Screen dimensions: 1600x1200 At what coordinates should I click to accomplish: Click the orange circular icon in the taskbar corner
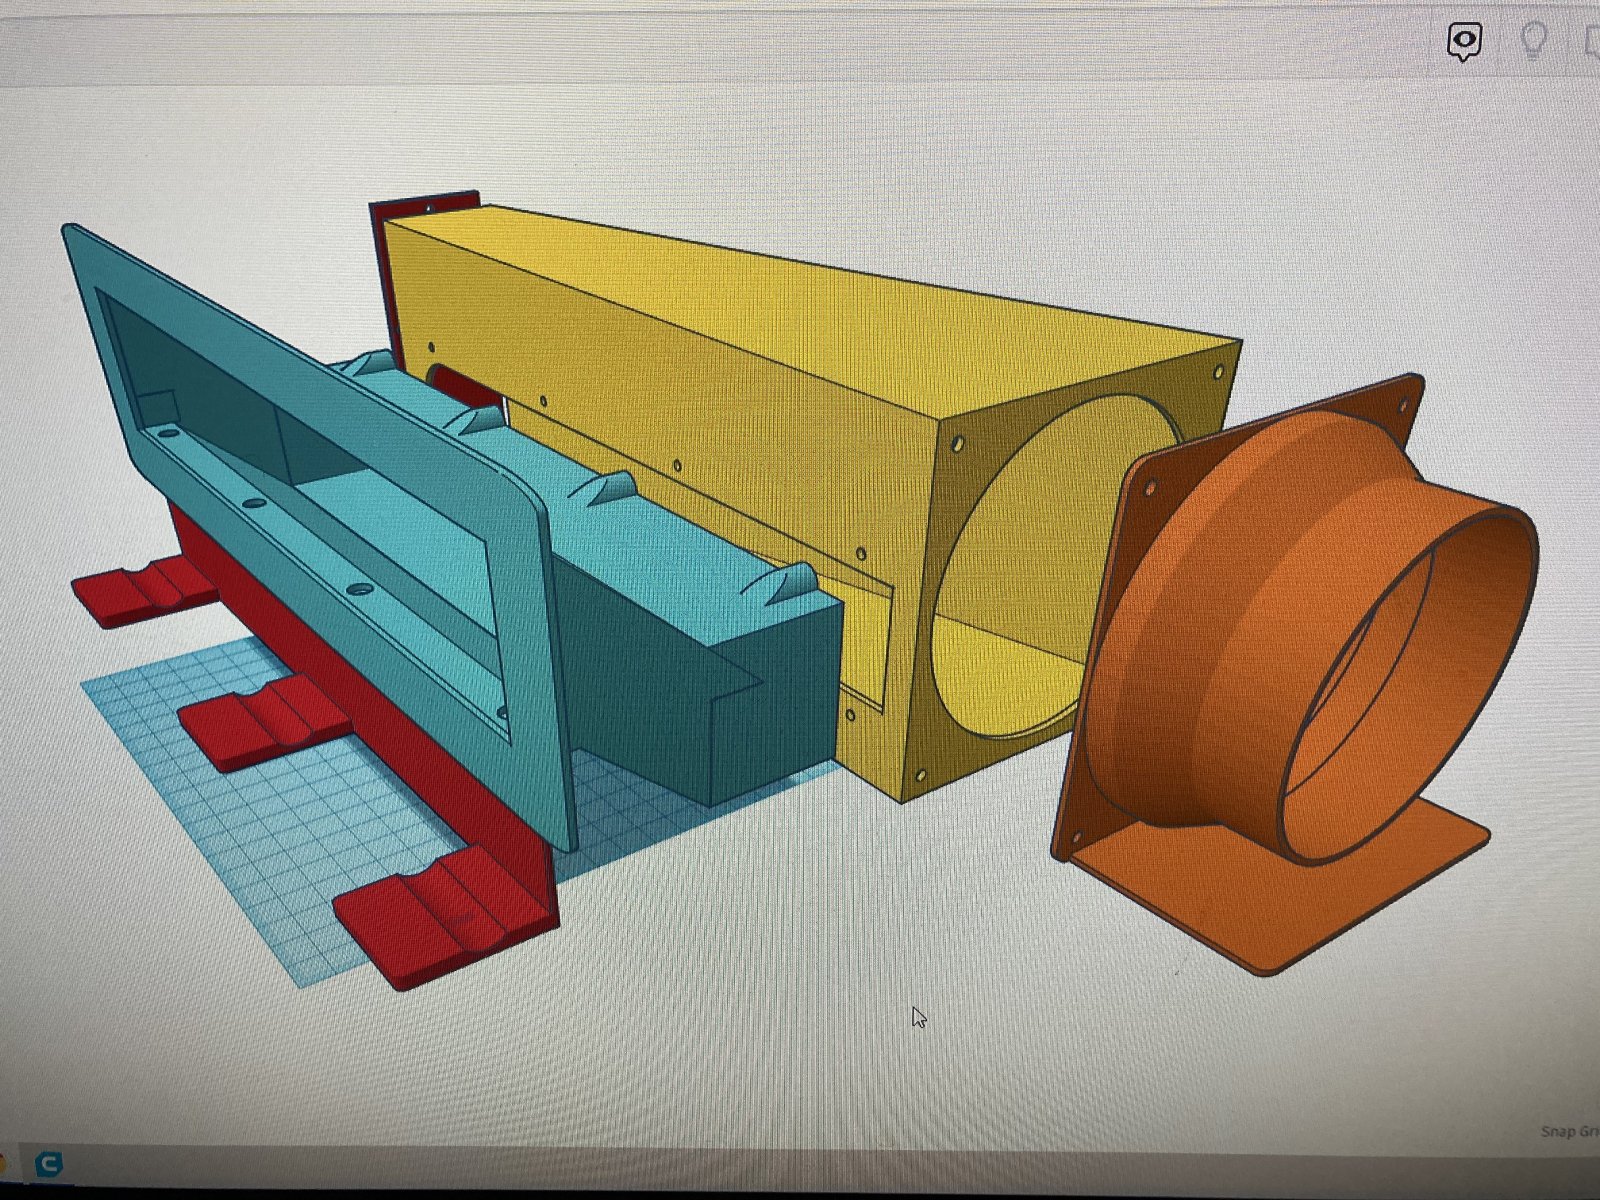tap(3, 1164)
